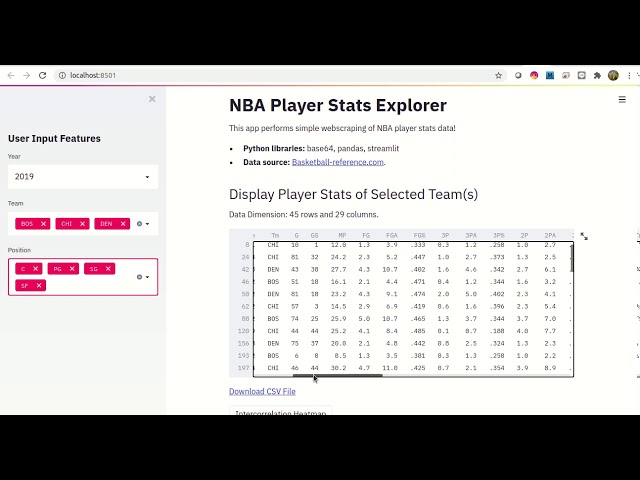640x480 pixels.
Task: Select row index 197 in table
Action: click(x=244, y=368)
